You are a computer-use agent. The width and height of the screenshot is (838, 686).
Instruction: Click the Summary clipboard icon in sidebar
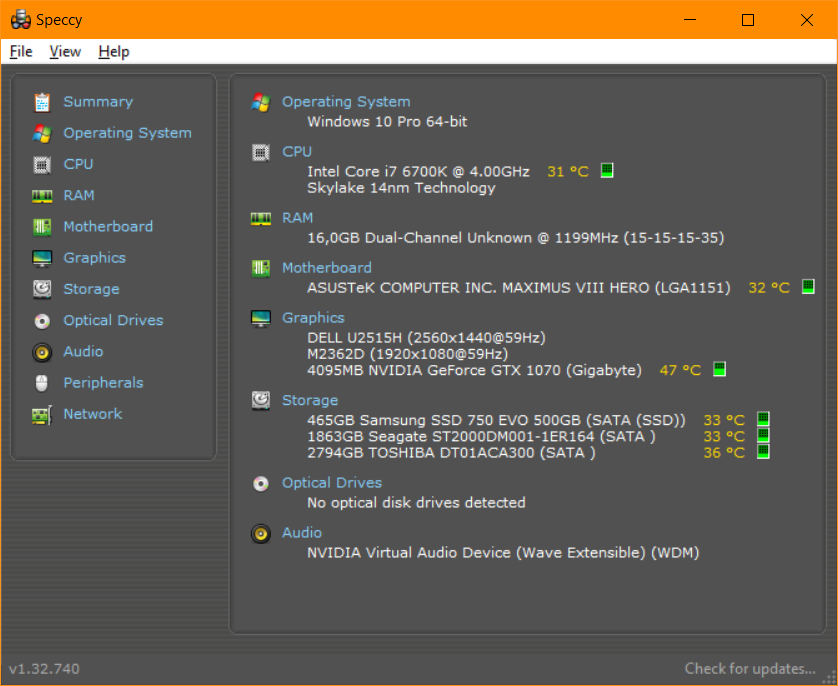tap(42, 102)
